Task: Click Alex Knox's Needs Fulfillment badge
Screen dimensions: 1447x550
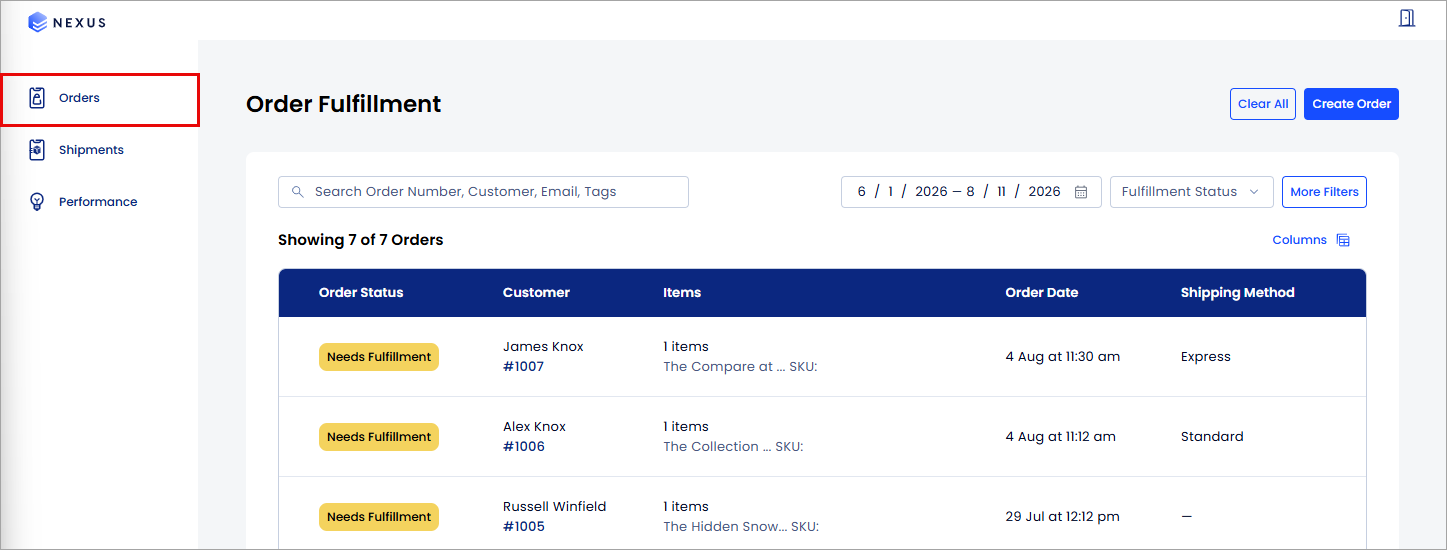Action: click(x=379, y=437)
